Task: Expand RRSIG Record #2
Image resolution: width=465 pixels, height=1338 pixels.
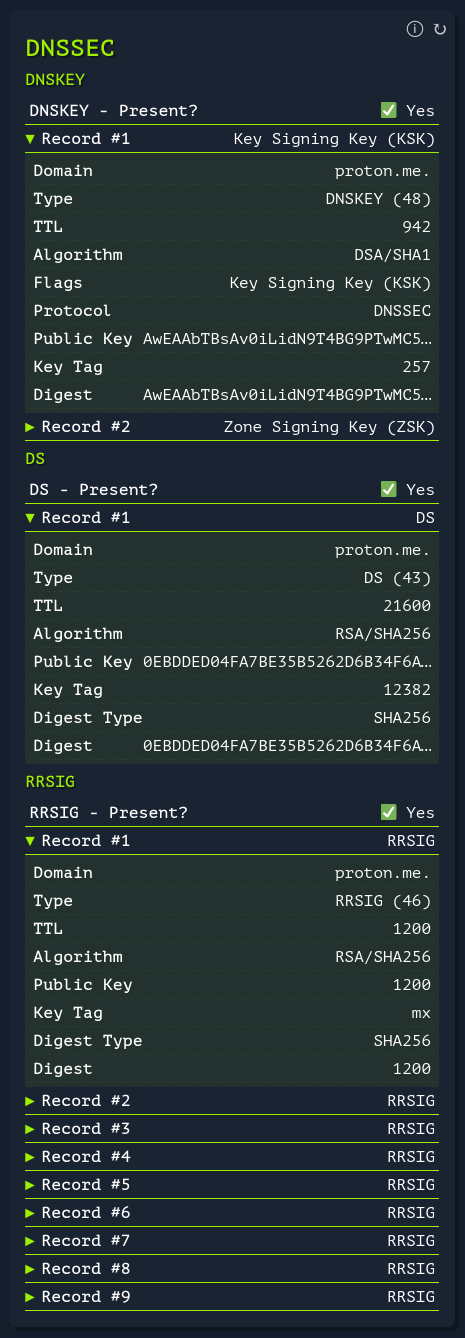Action: coord(232,1101)
